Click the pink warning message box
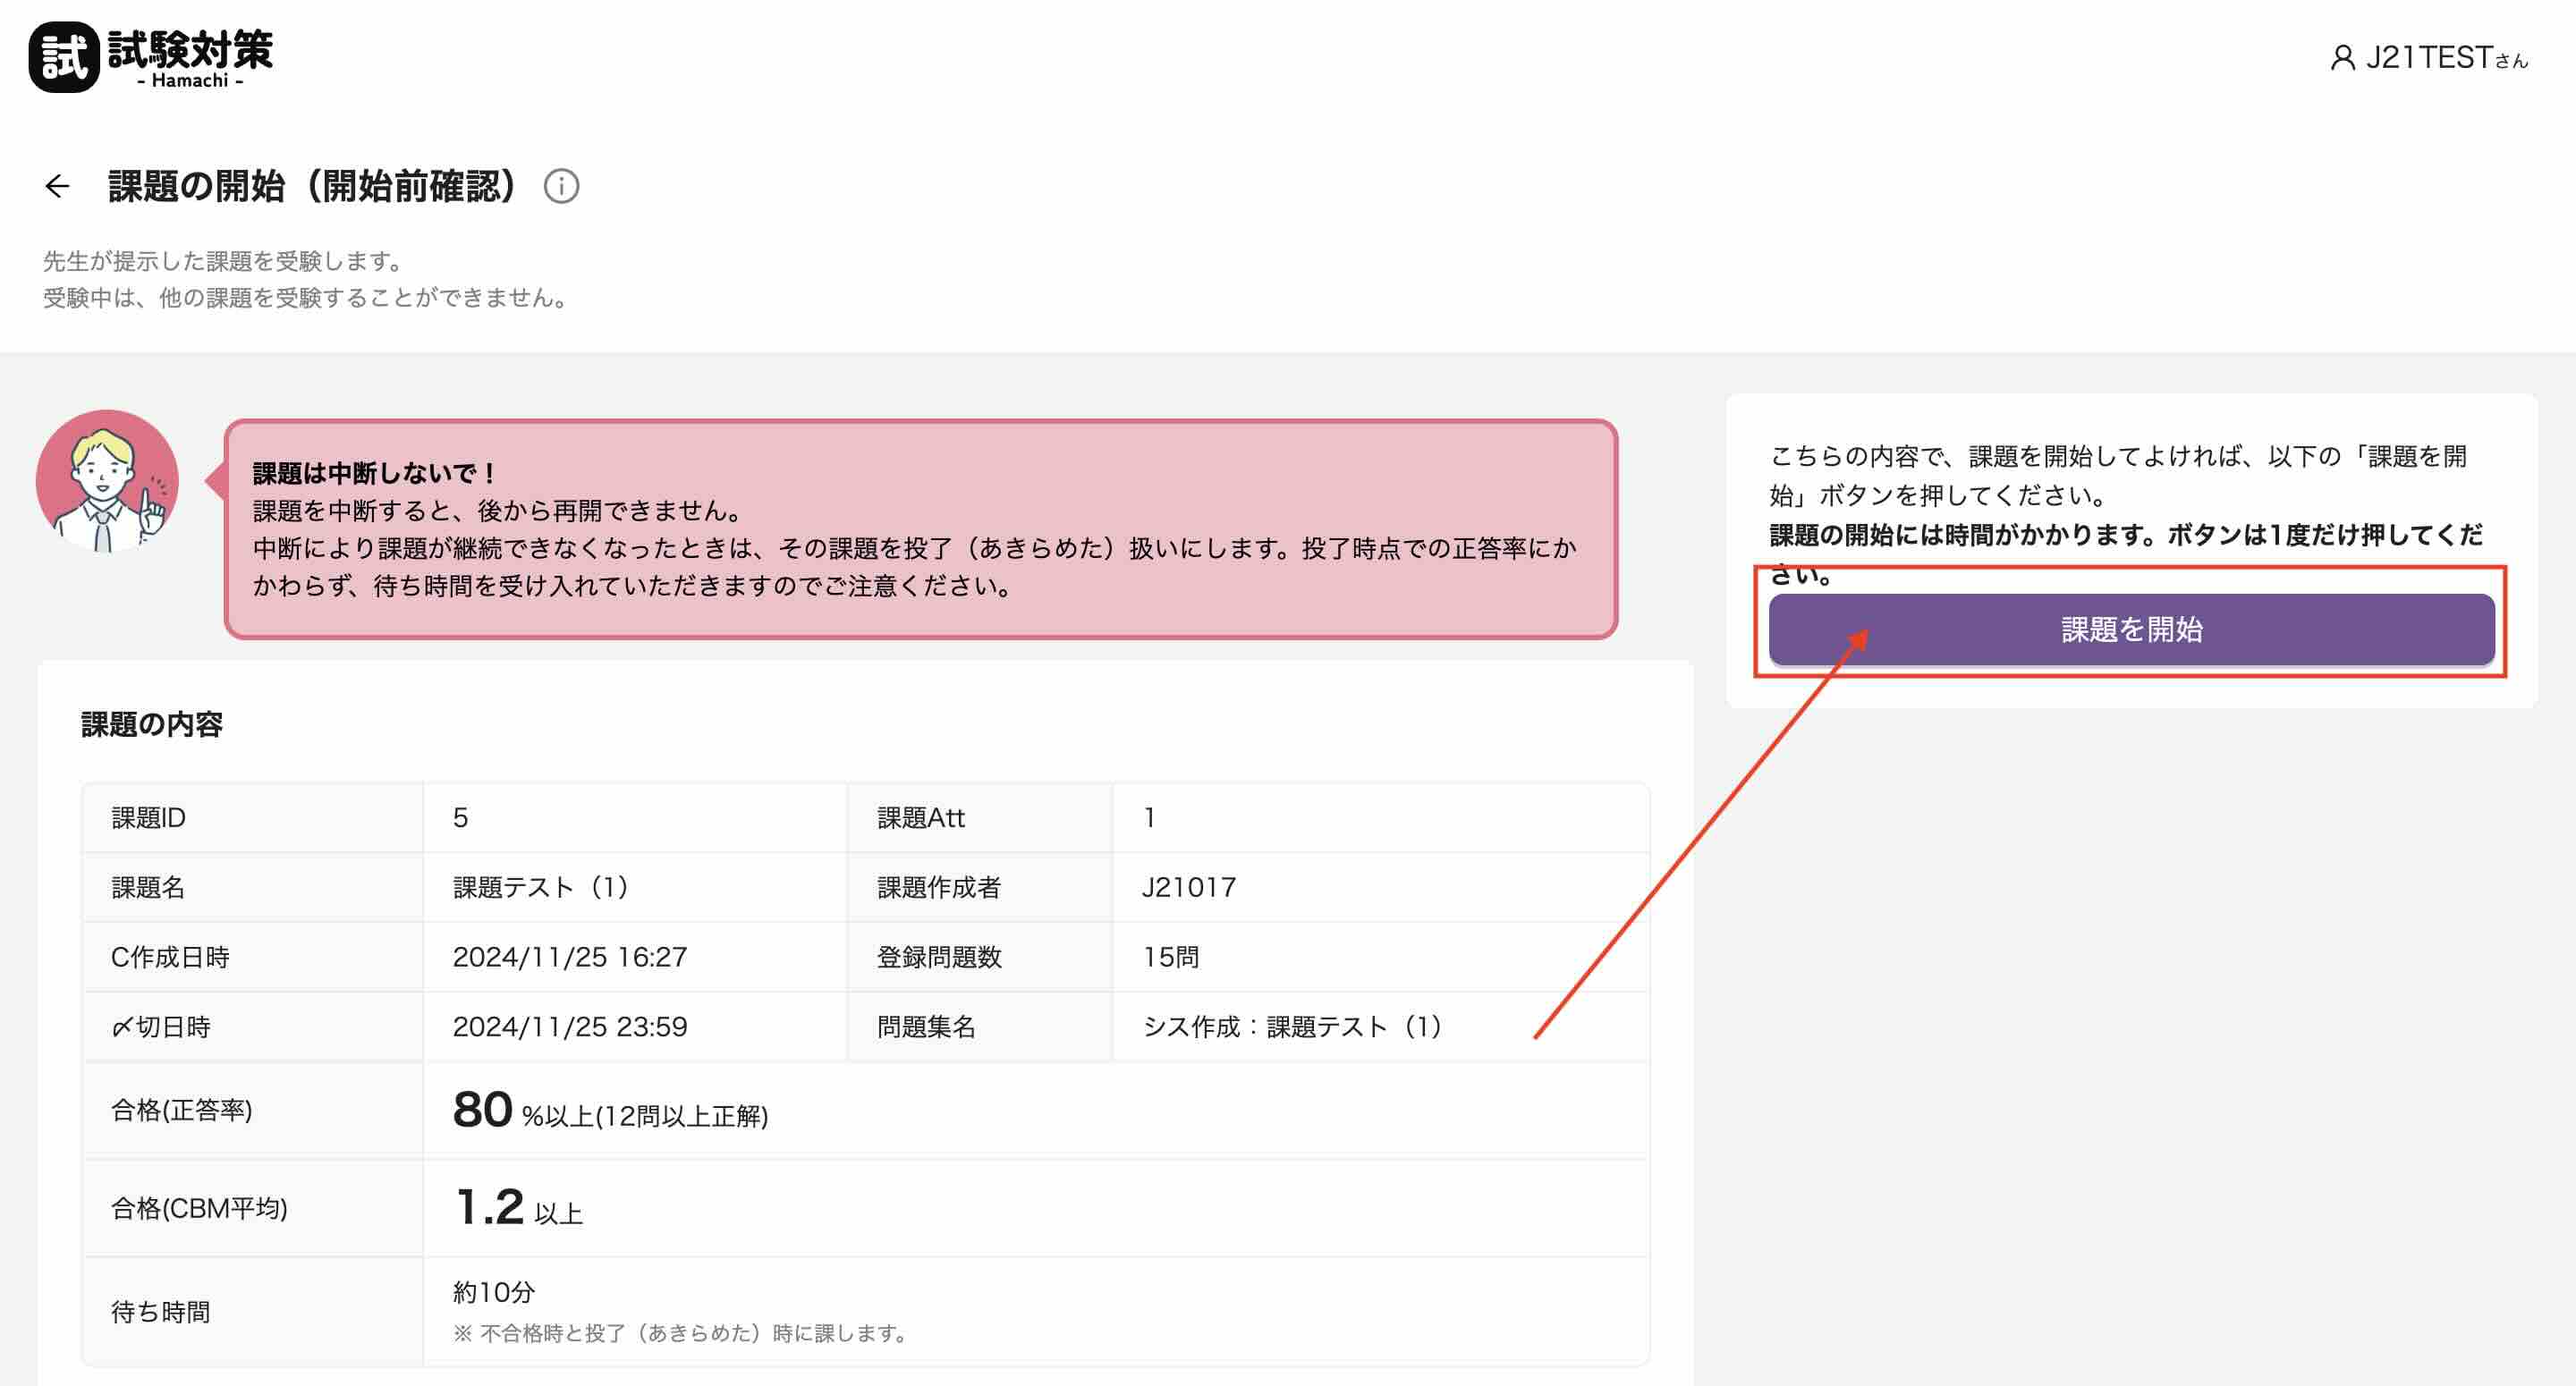This screenshot has width=2576, height=1386. [920, 529]
